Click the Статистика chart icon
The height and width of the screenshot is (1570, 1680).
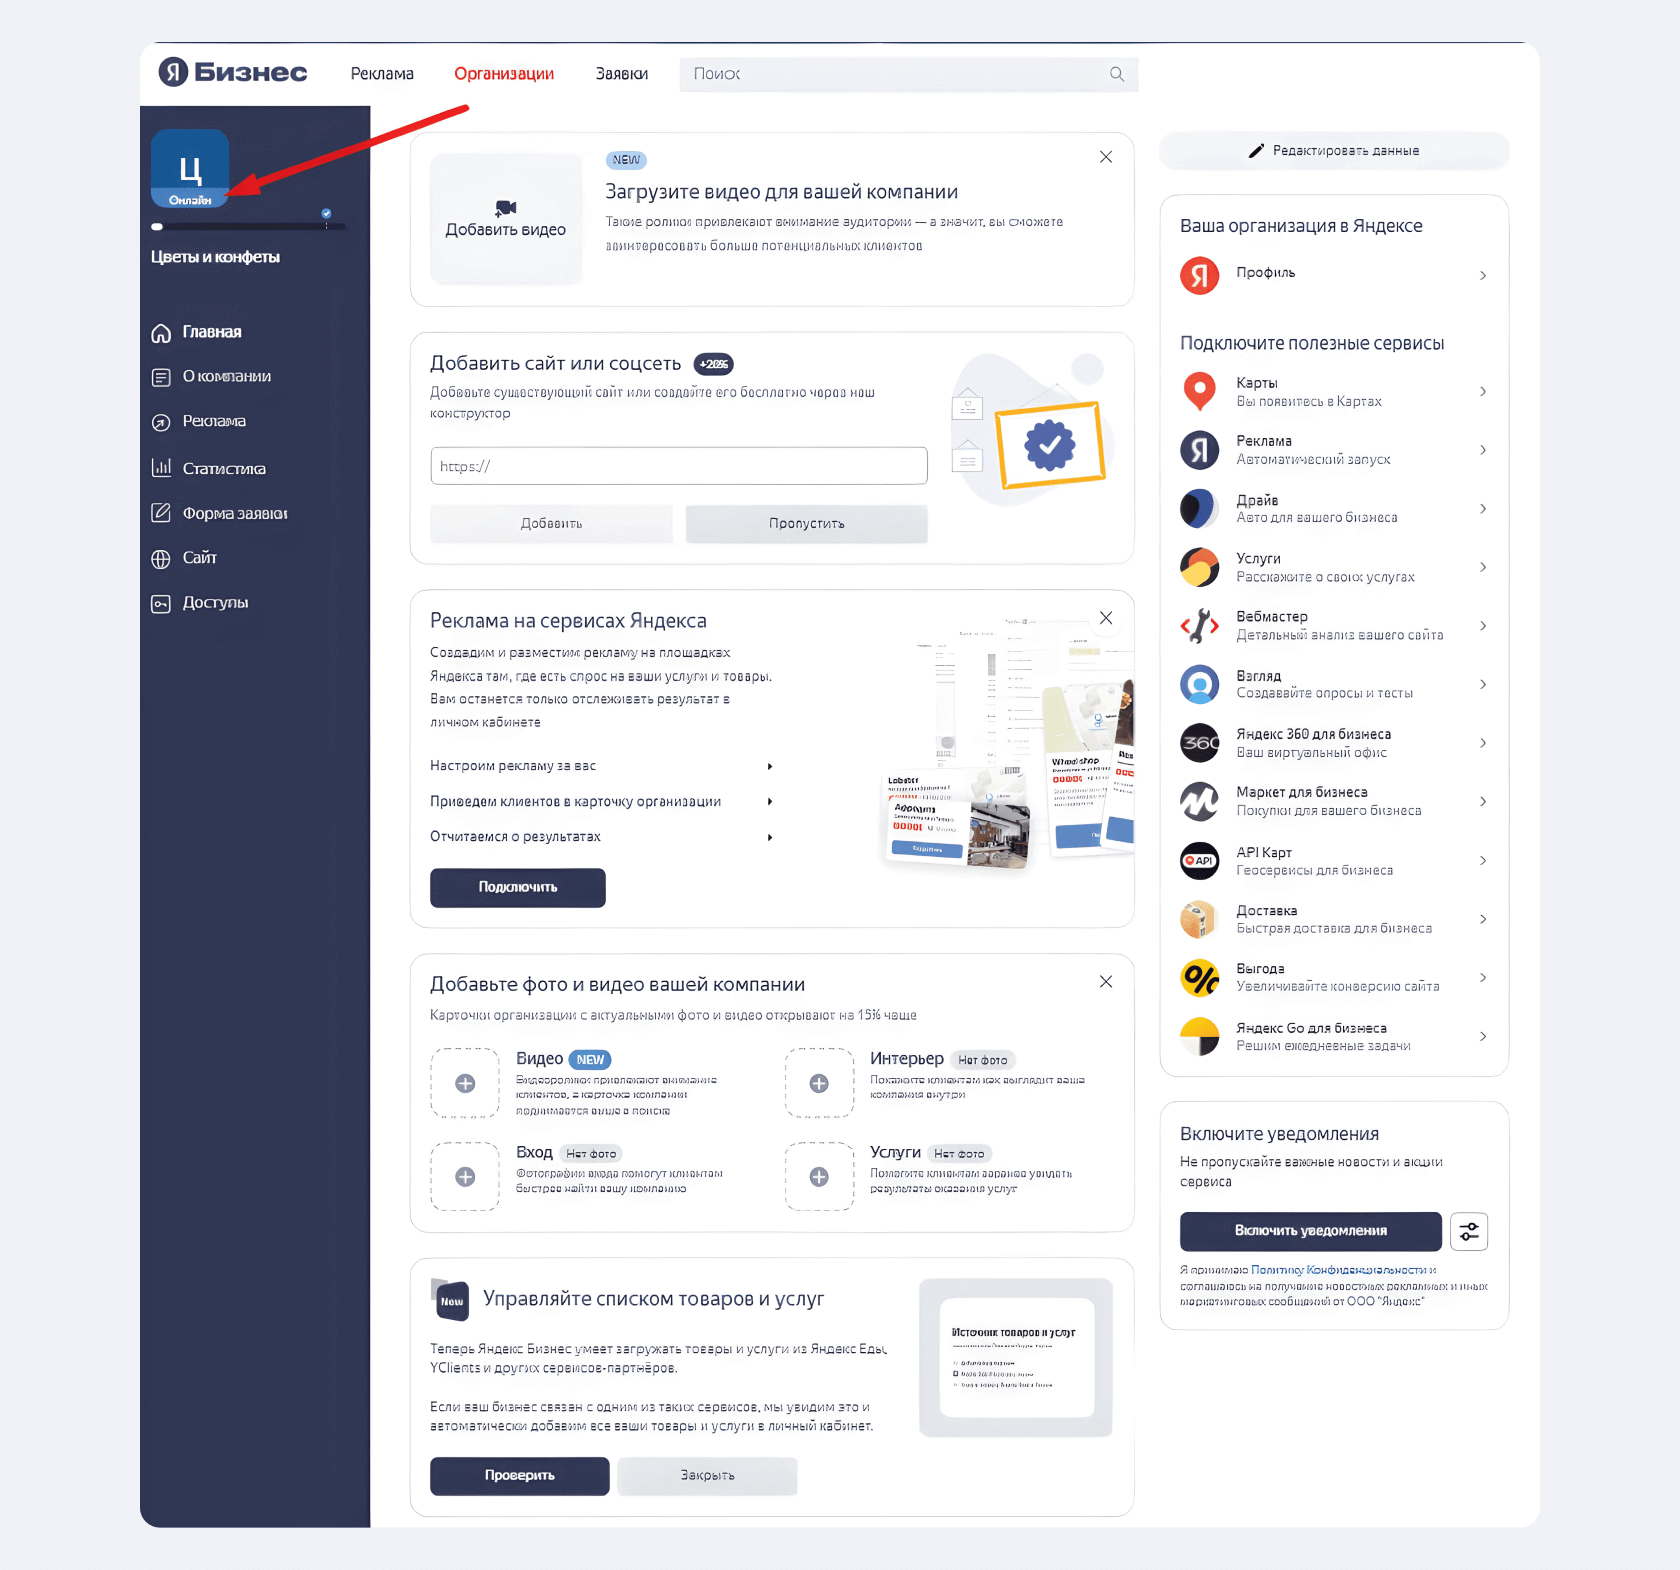point(161,468)
